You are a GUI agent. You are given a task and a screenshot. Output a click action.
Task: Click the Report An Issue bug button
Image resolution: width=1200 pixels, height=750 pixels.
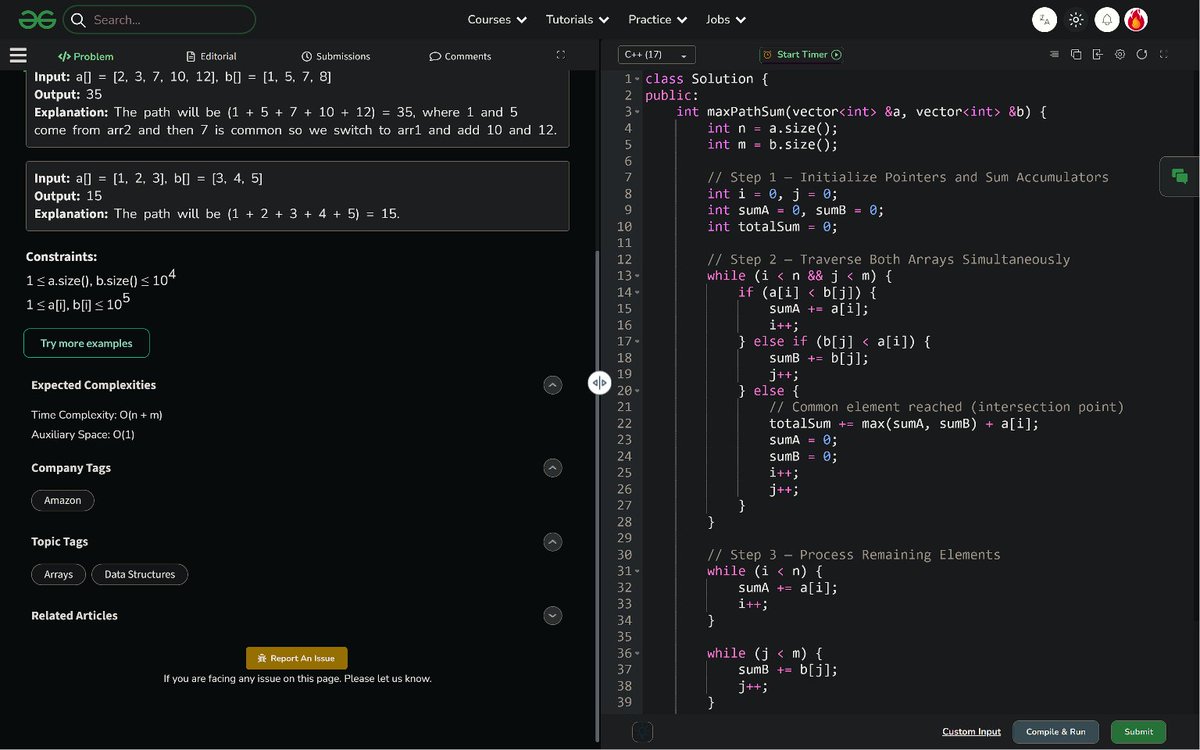[297, 658]
